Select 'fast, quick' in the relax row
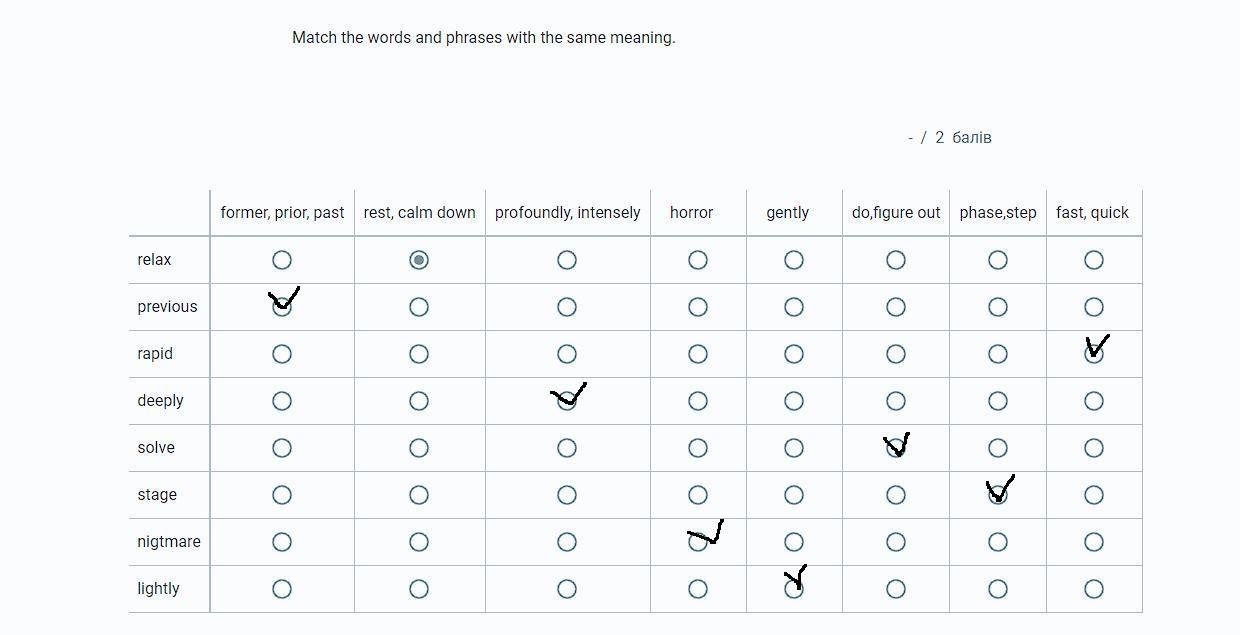The width and height of the screenshot is (1240, 635). coord(1094,260)
